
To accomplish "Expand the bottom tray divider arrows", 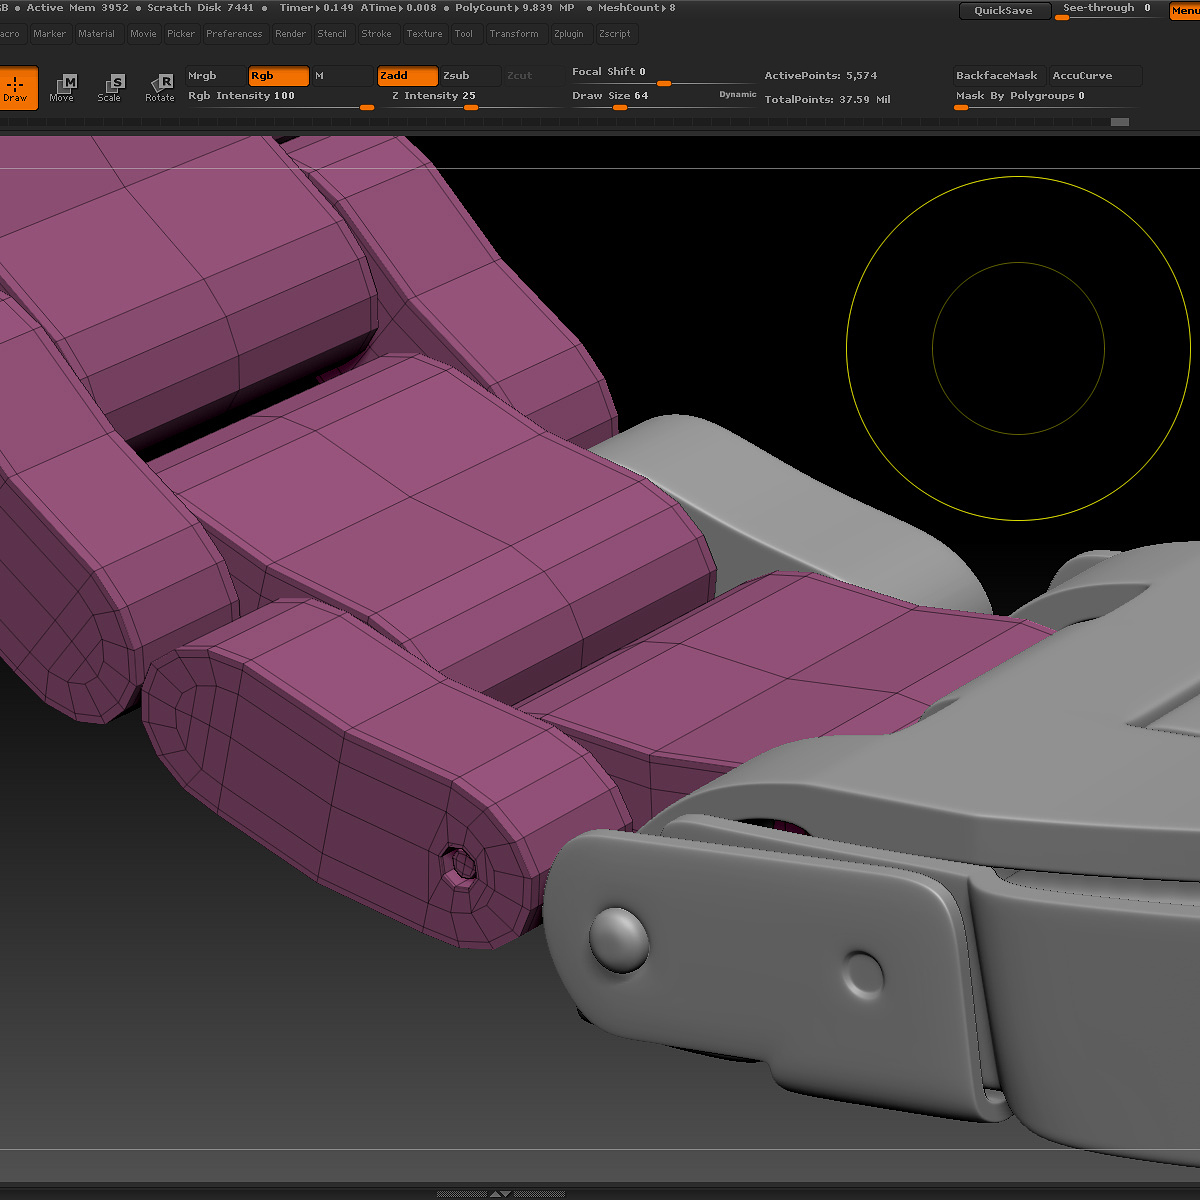I will click(500, 1193).
